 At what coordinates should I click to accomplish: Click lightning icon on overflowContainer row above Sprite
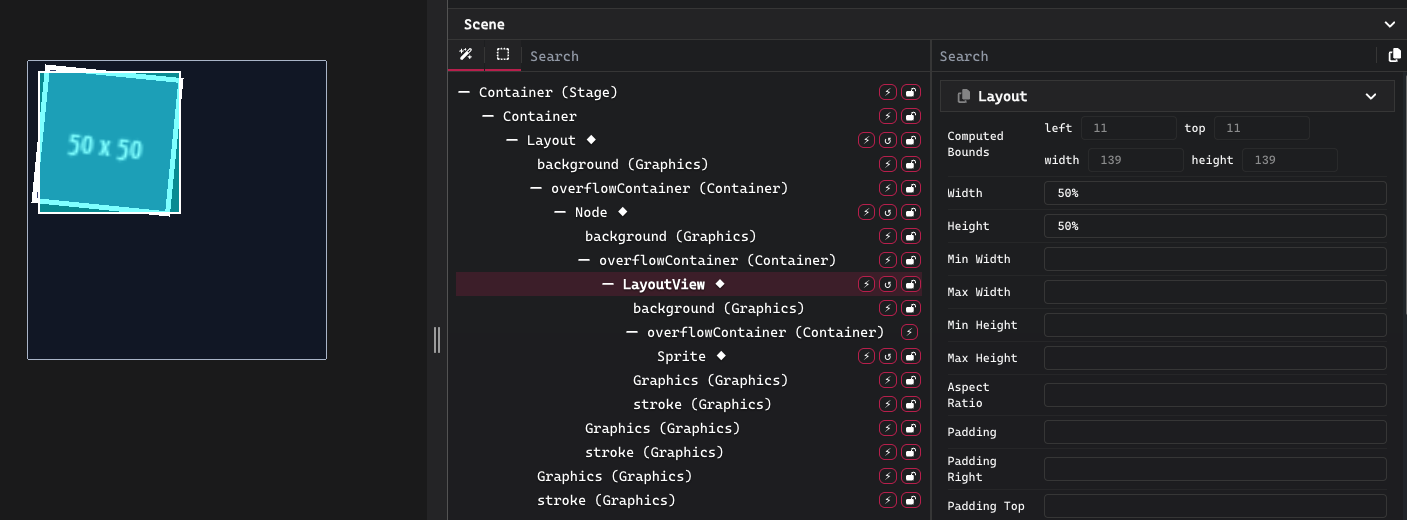click(x=910, y=332)
